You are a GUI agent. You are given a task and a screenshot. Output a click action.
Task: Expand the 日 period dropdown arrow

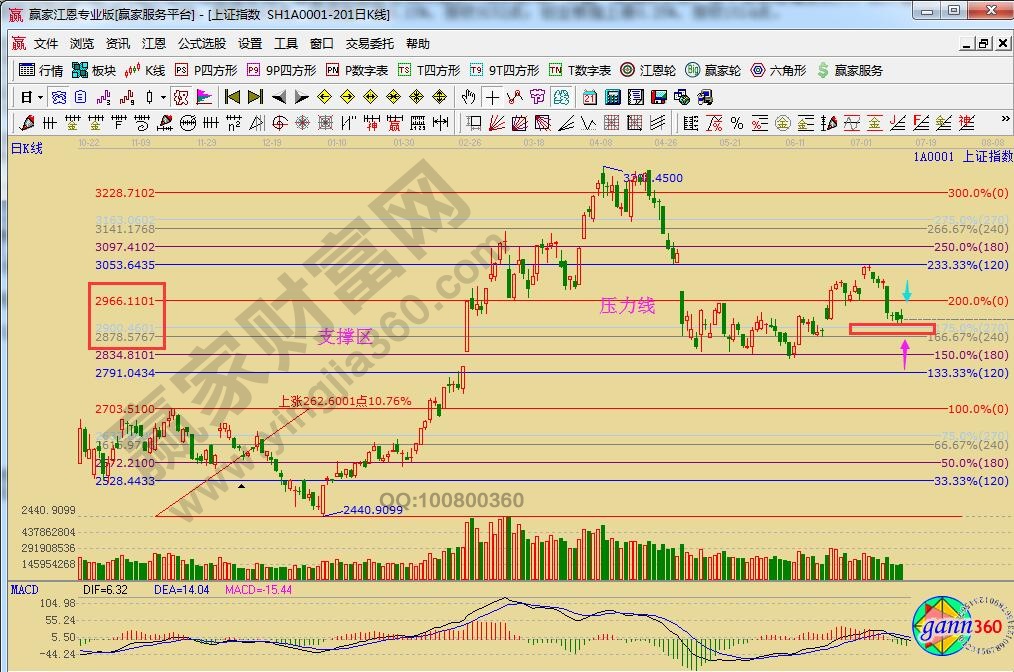[x=40, y=97]
